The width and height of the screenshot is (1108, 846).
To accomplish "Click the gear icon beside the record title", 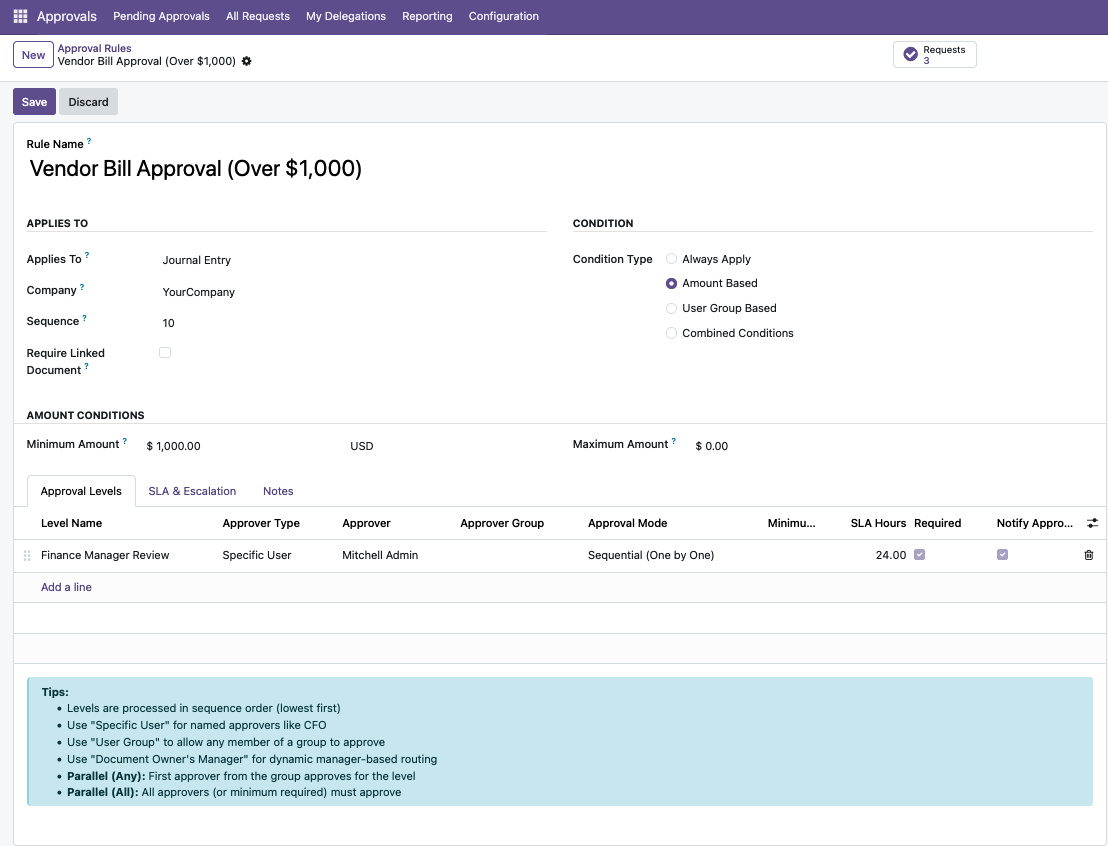I will tap(246, 61).
